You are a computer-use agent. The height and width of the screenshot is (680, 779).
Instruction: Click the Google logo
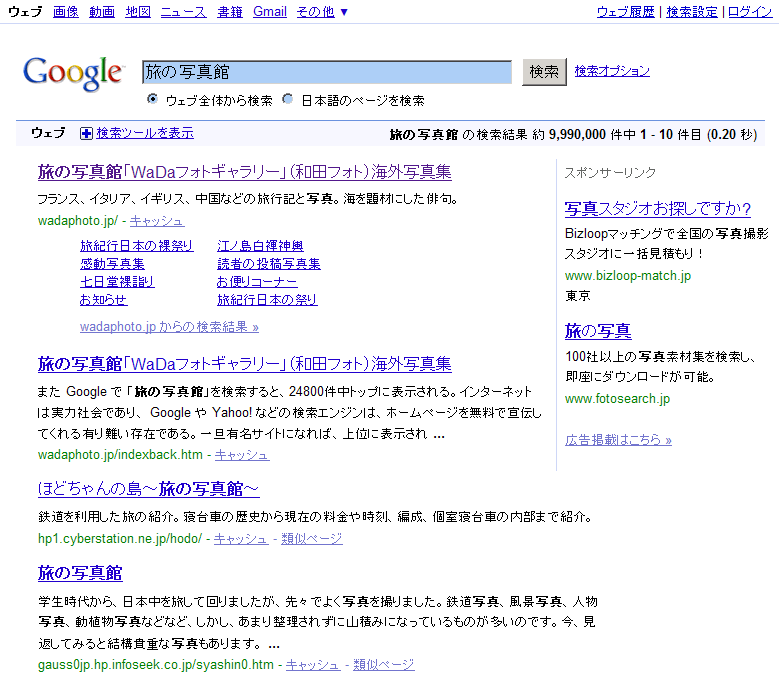tap(73, 74)
